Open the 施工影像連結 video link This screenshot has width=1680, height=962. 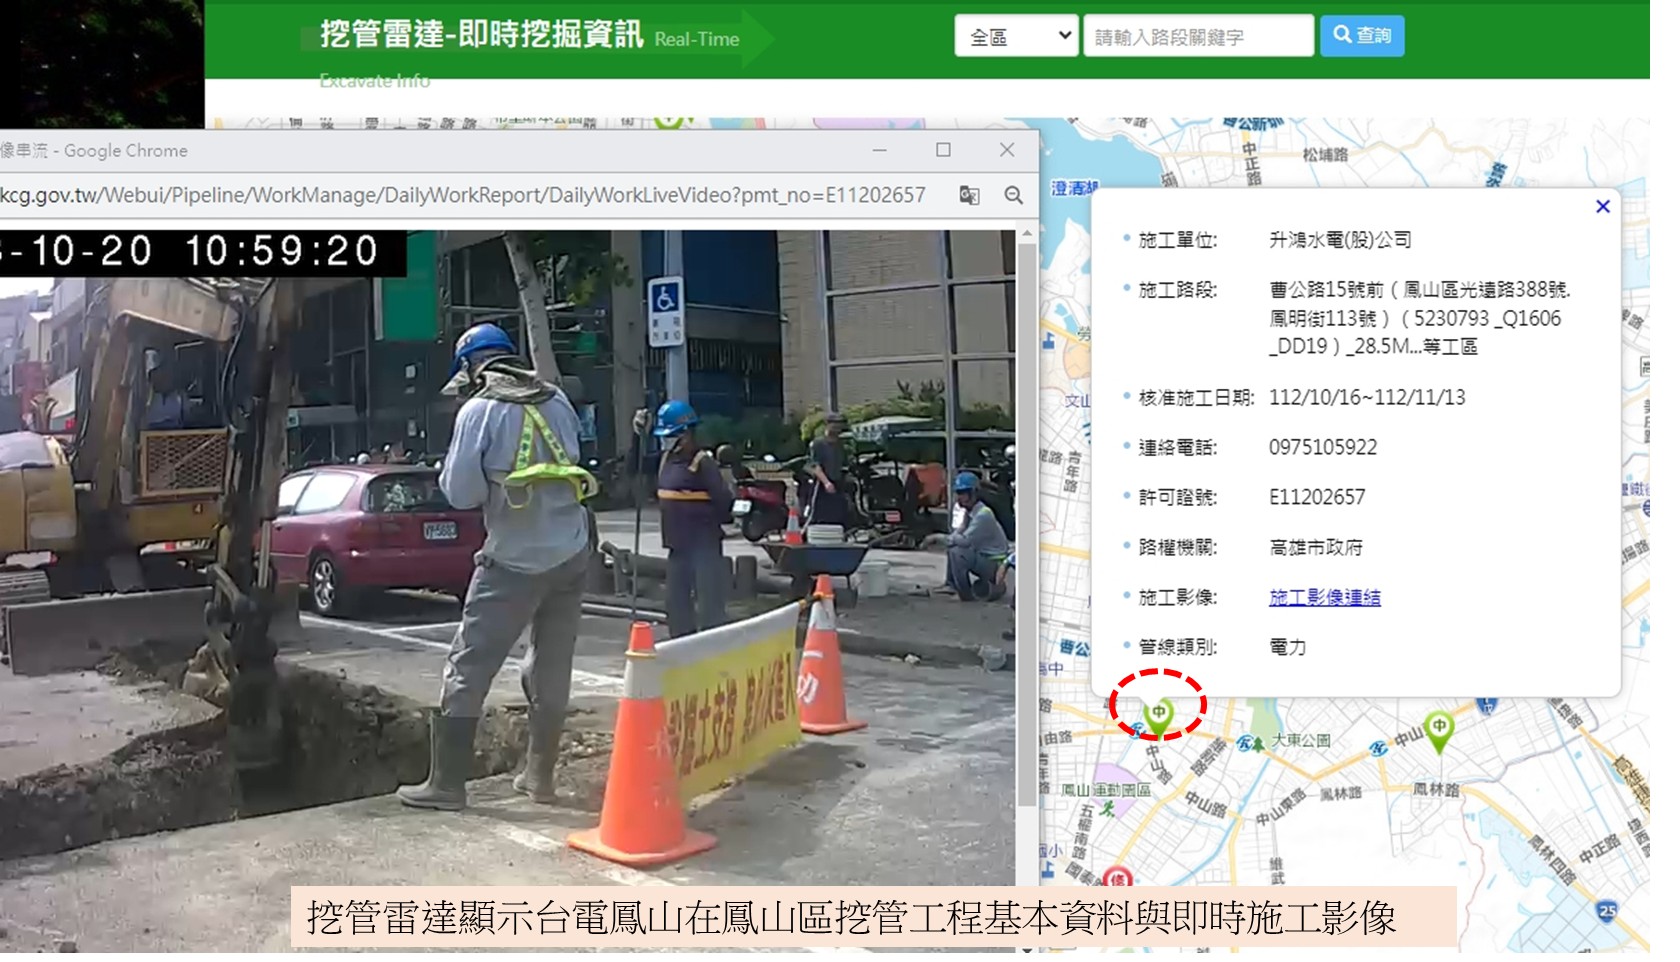coord(1324,597)
